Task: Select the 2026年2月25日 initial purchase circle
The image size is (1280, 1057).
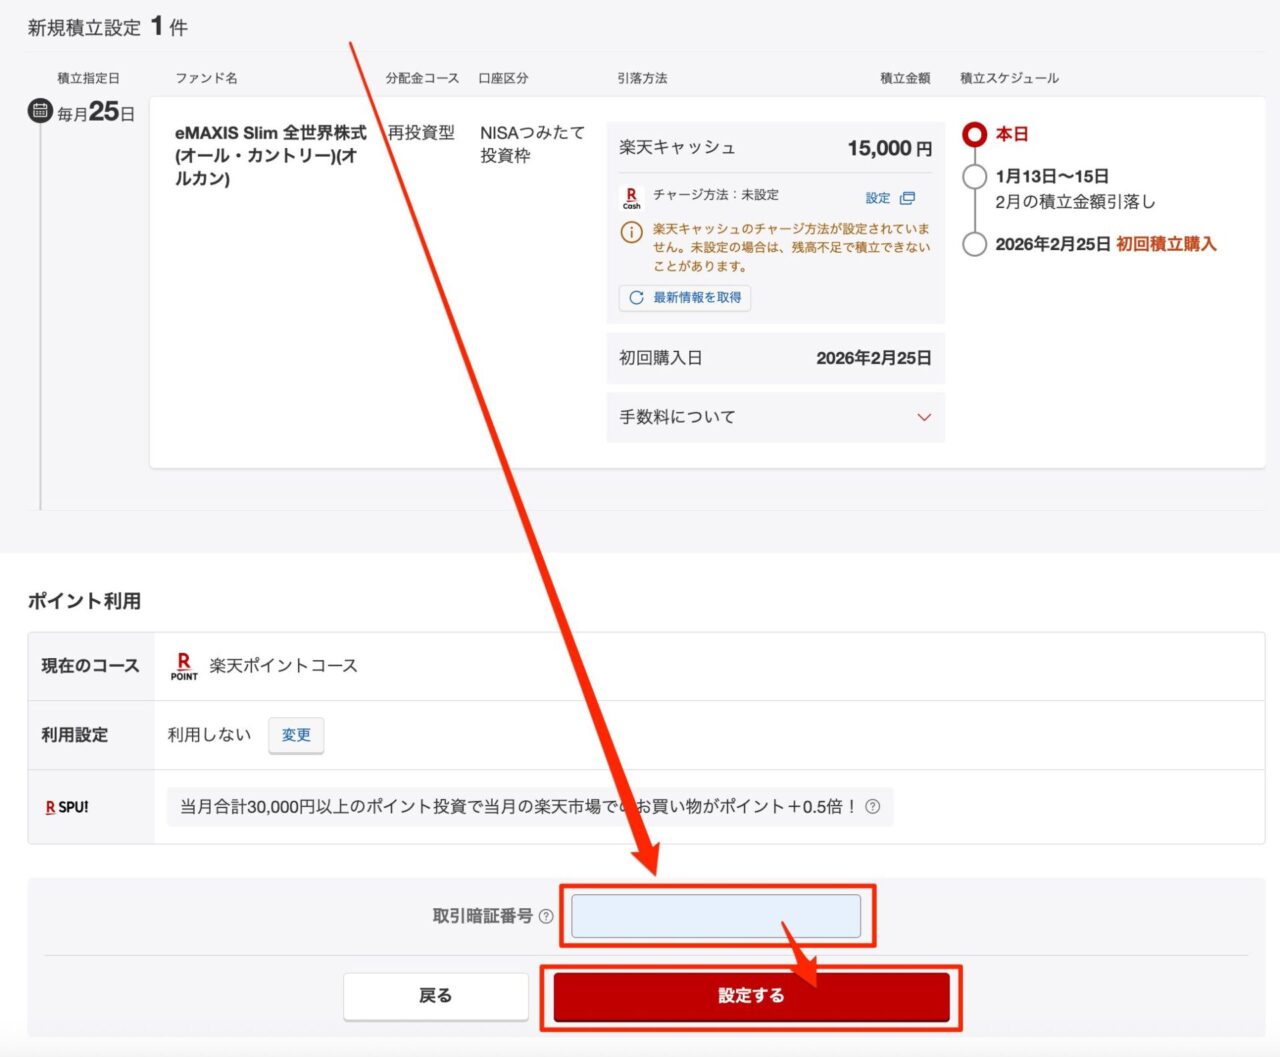Action: 975,243
